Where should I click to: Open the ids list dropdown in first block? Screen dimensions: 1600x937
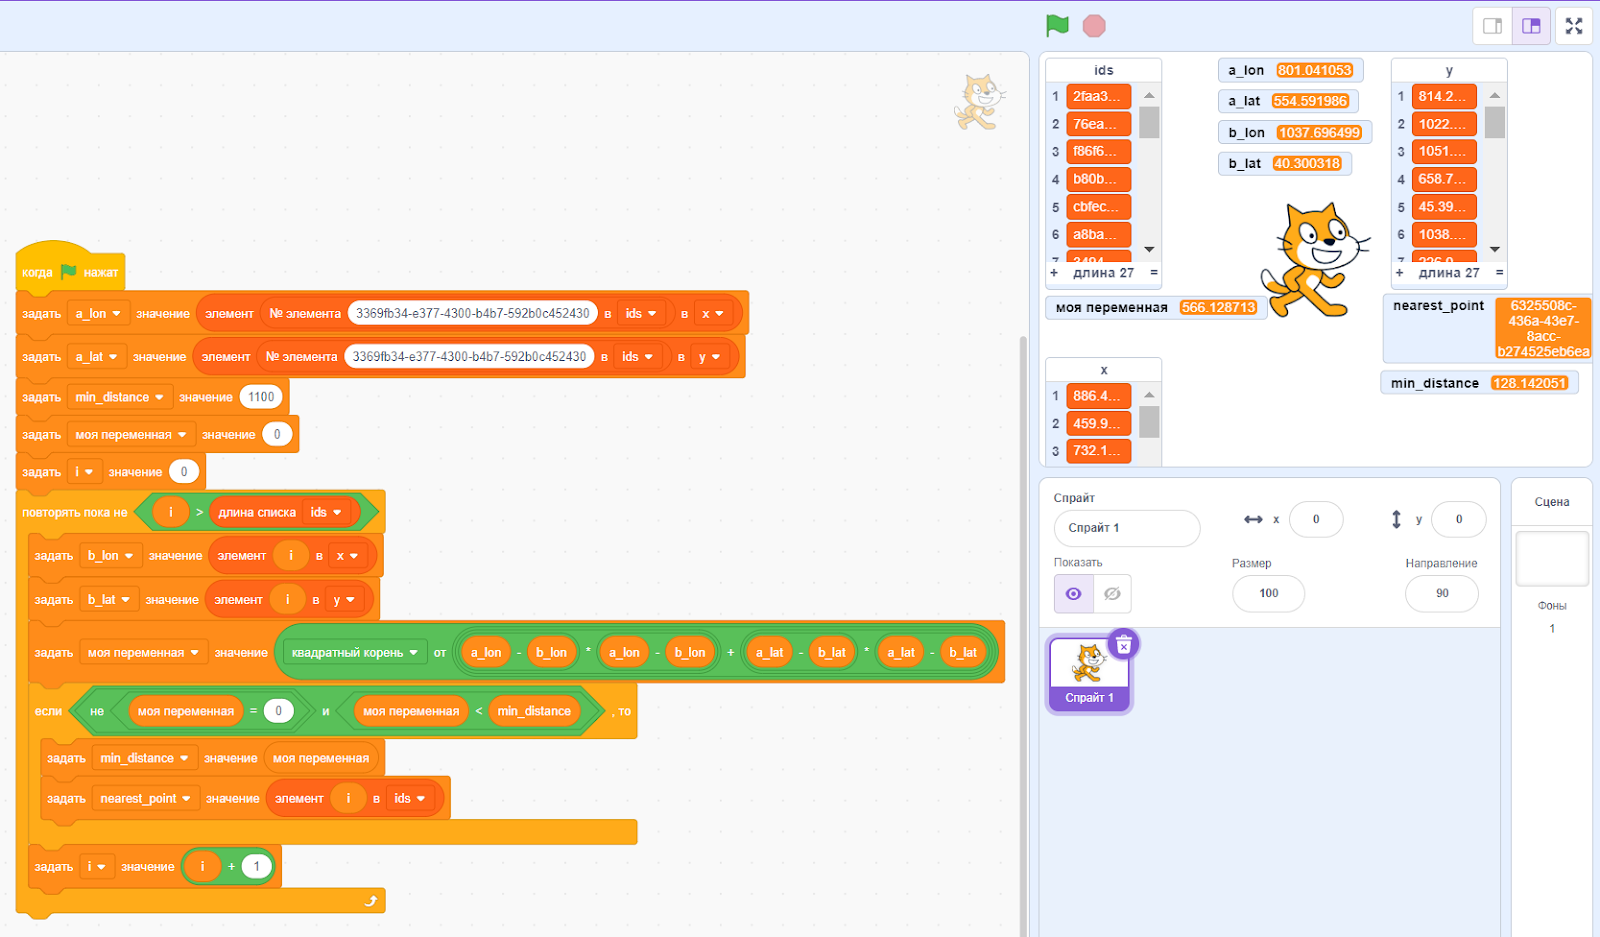click(x=641, y=313)
